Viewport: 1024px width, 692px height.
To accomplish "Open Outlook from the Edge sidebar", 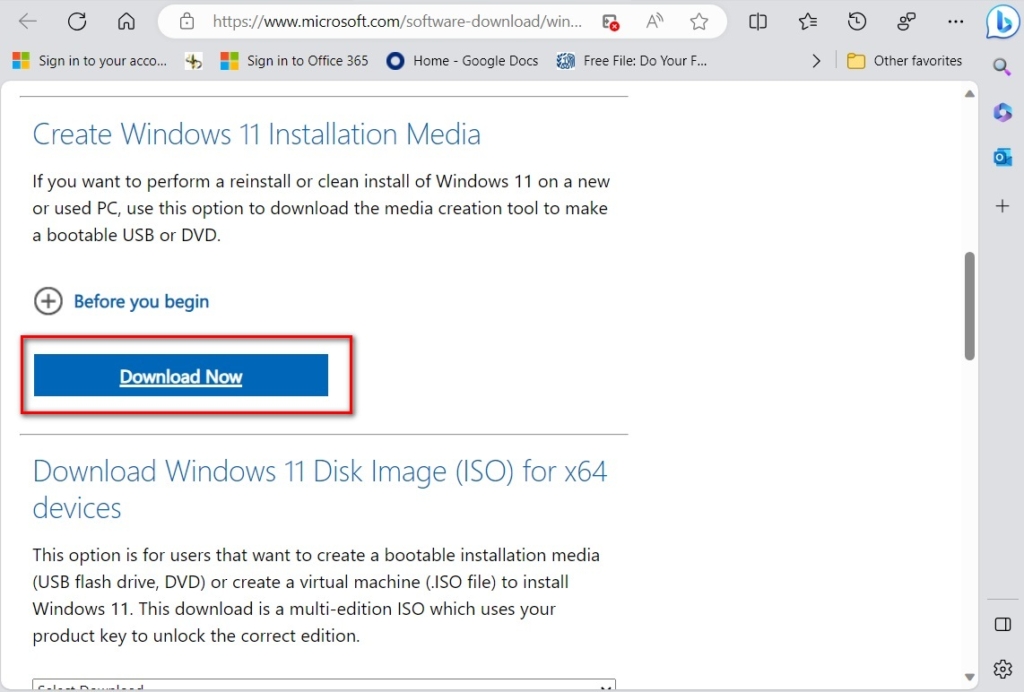I will click(x=1002, y=157).
